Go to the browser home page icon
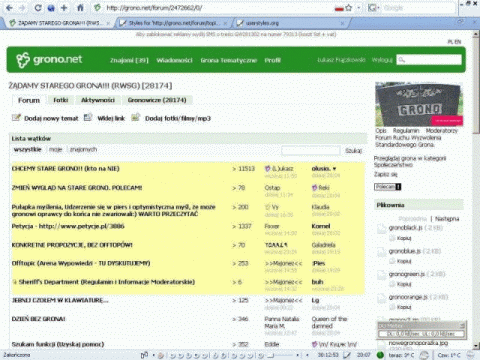The height and width of the screenshot is (360, 480). point(80,8)
